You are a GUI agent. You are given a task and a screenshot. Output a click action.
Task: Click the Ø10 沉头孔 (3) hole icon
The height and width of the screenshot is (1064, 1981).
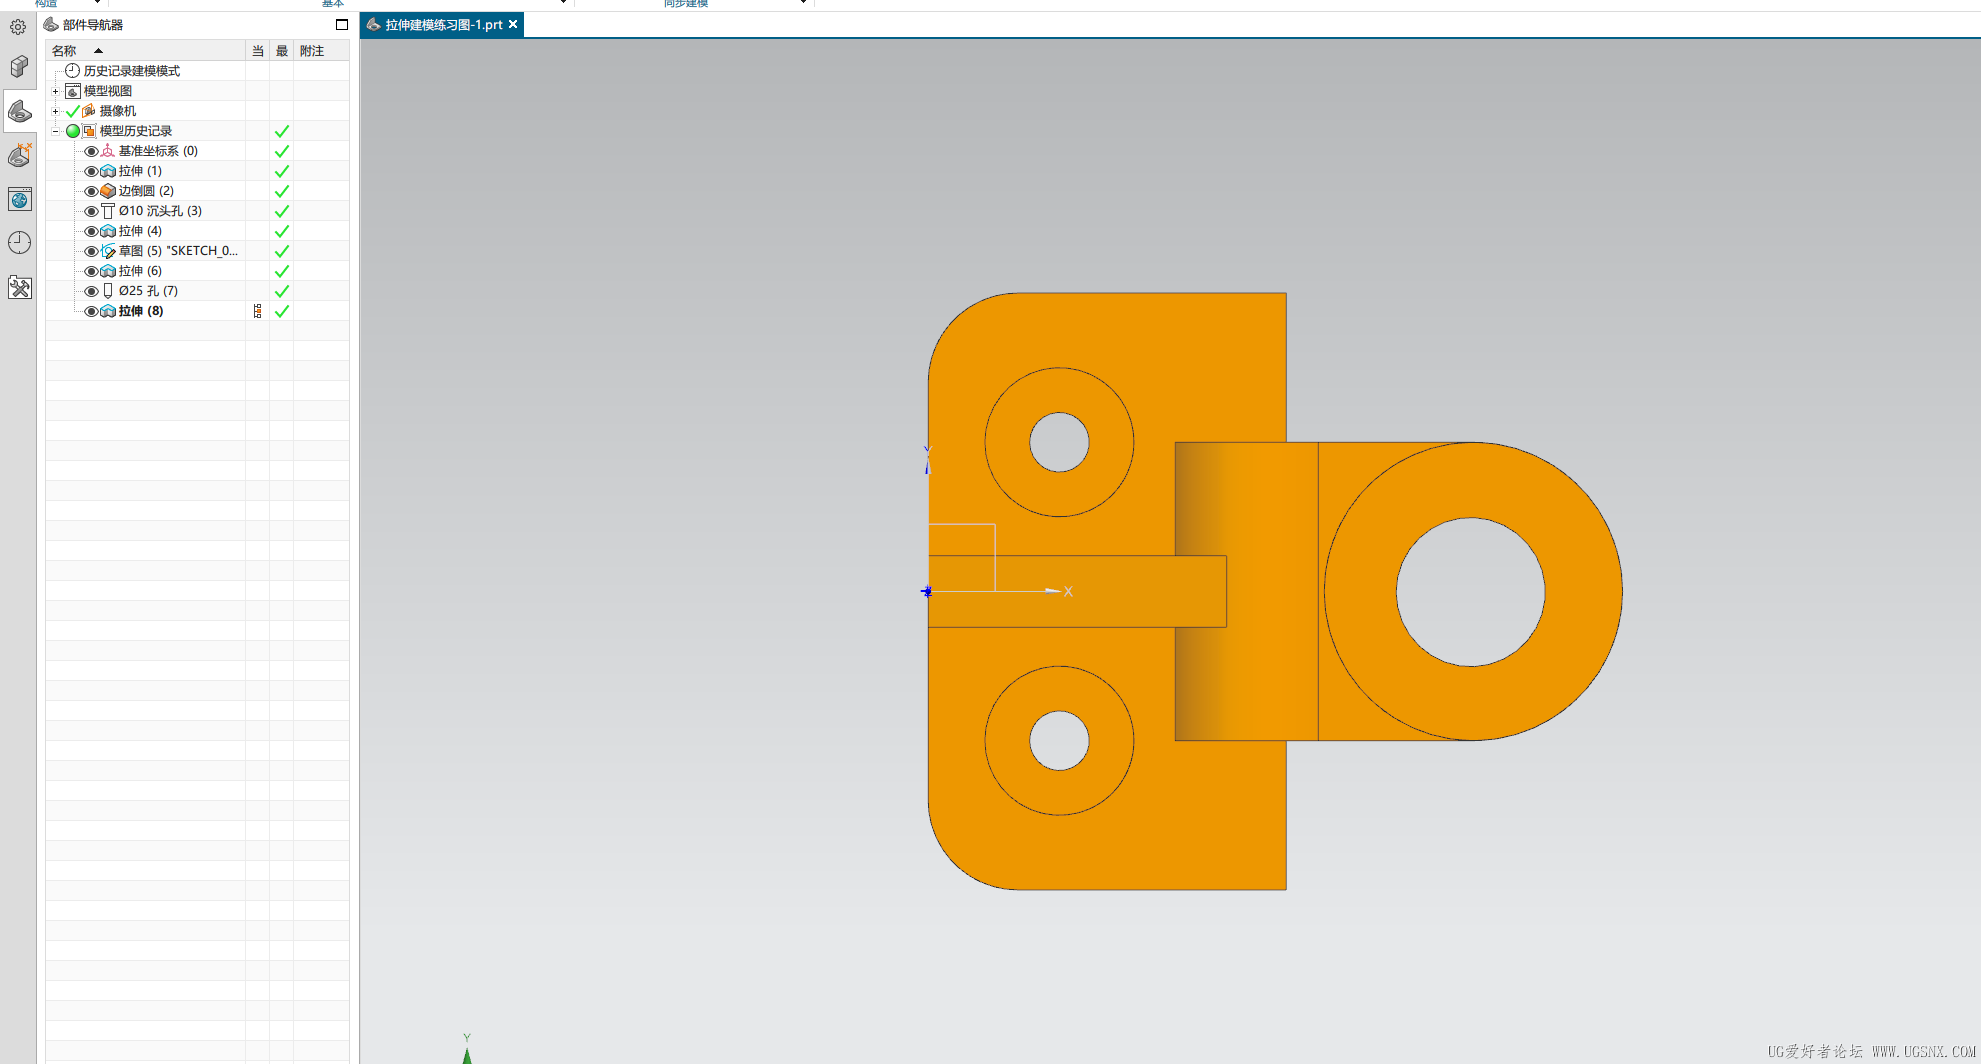click(x=108, y=211)
